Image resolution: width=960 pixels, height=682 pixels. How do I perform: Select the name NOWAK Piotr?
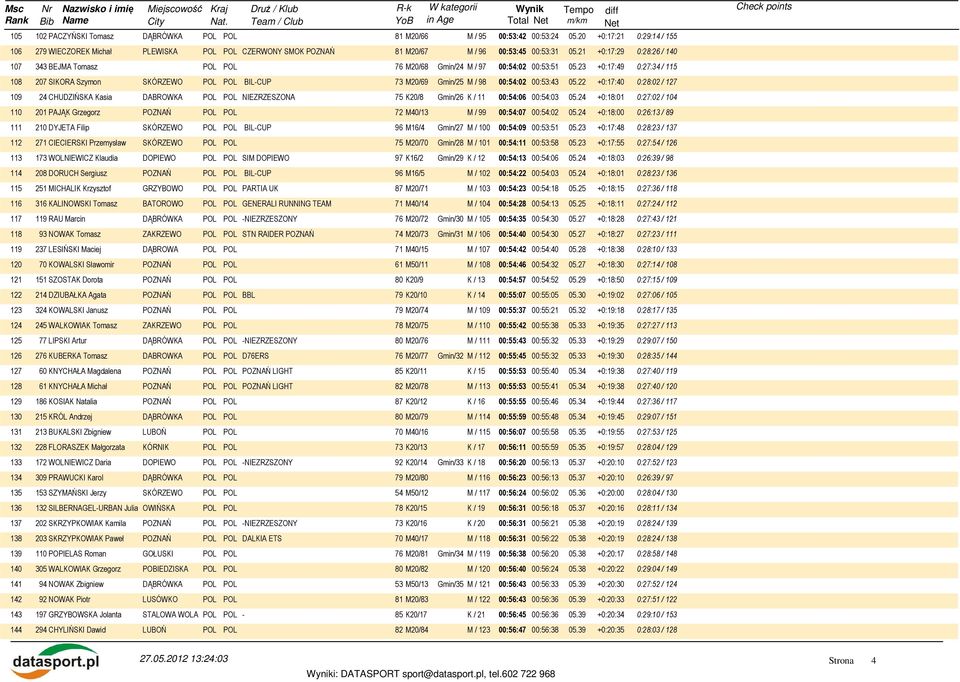[69, 599]
